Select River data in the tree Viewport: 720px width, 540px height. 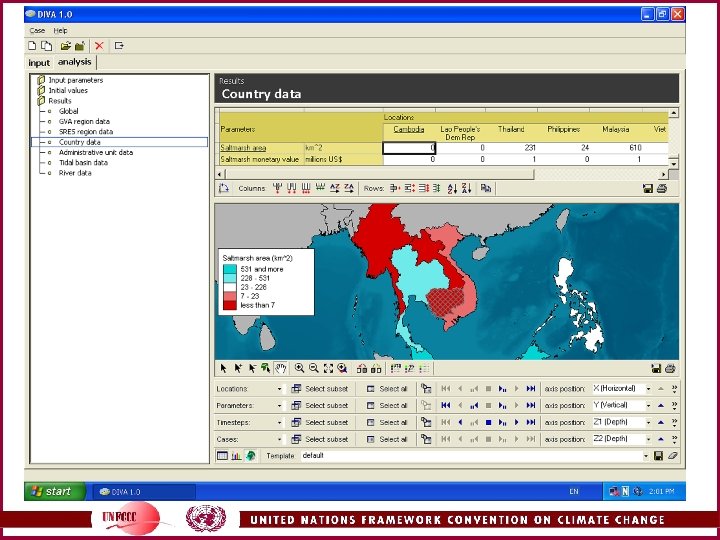(75, 173)
